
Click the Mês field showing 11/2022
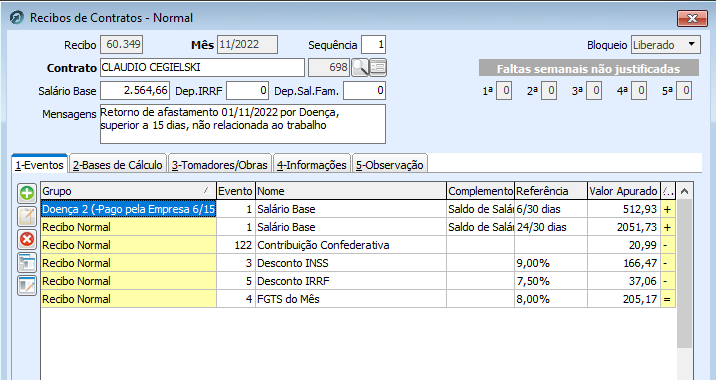click(247, 44)
